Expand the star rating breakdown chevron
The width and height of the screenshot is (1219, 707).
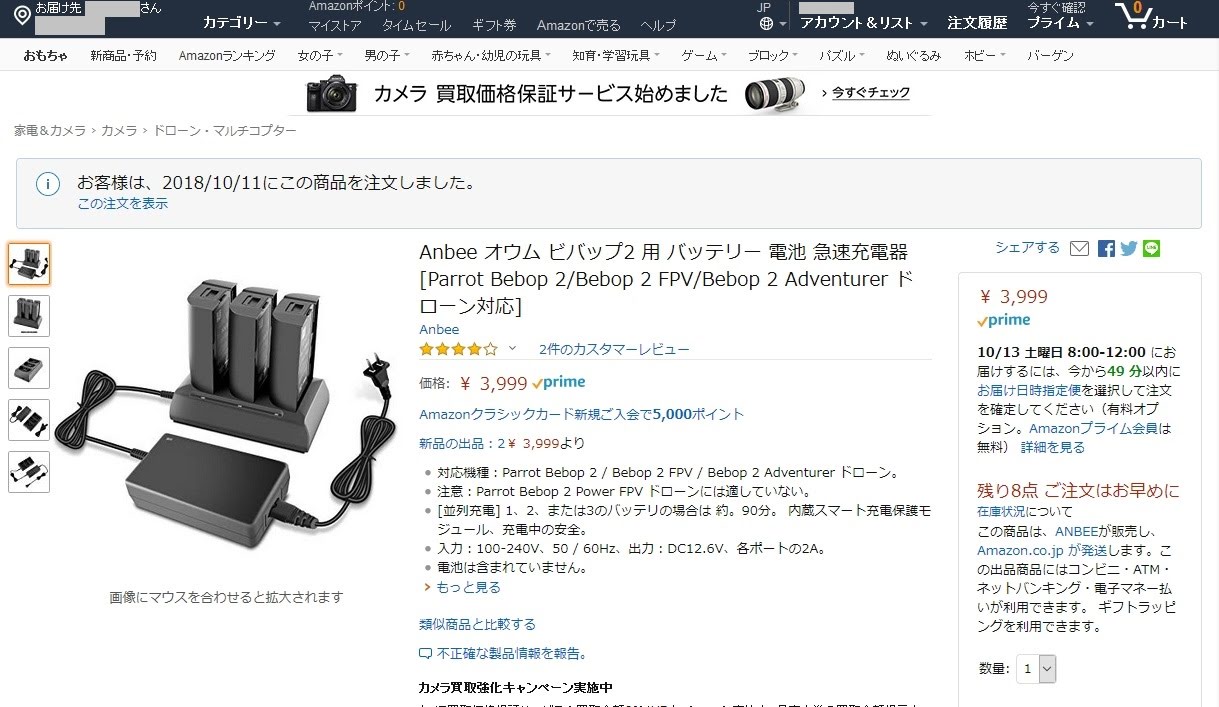pyautogui.click(x=512, y=348)
